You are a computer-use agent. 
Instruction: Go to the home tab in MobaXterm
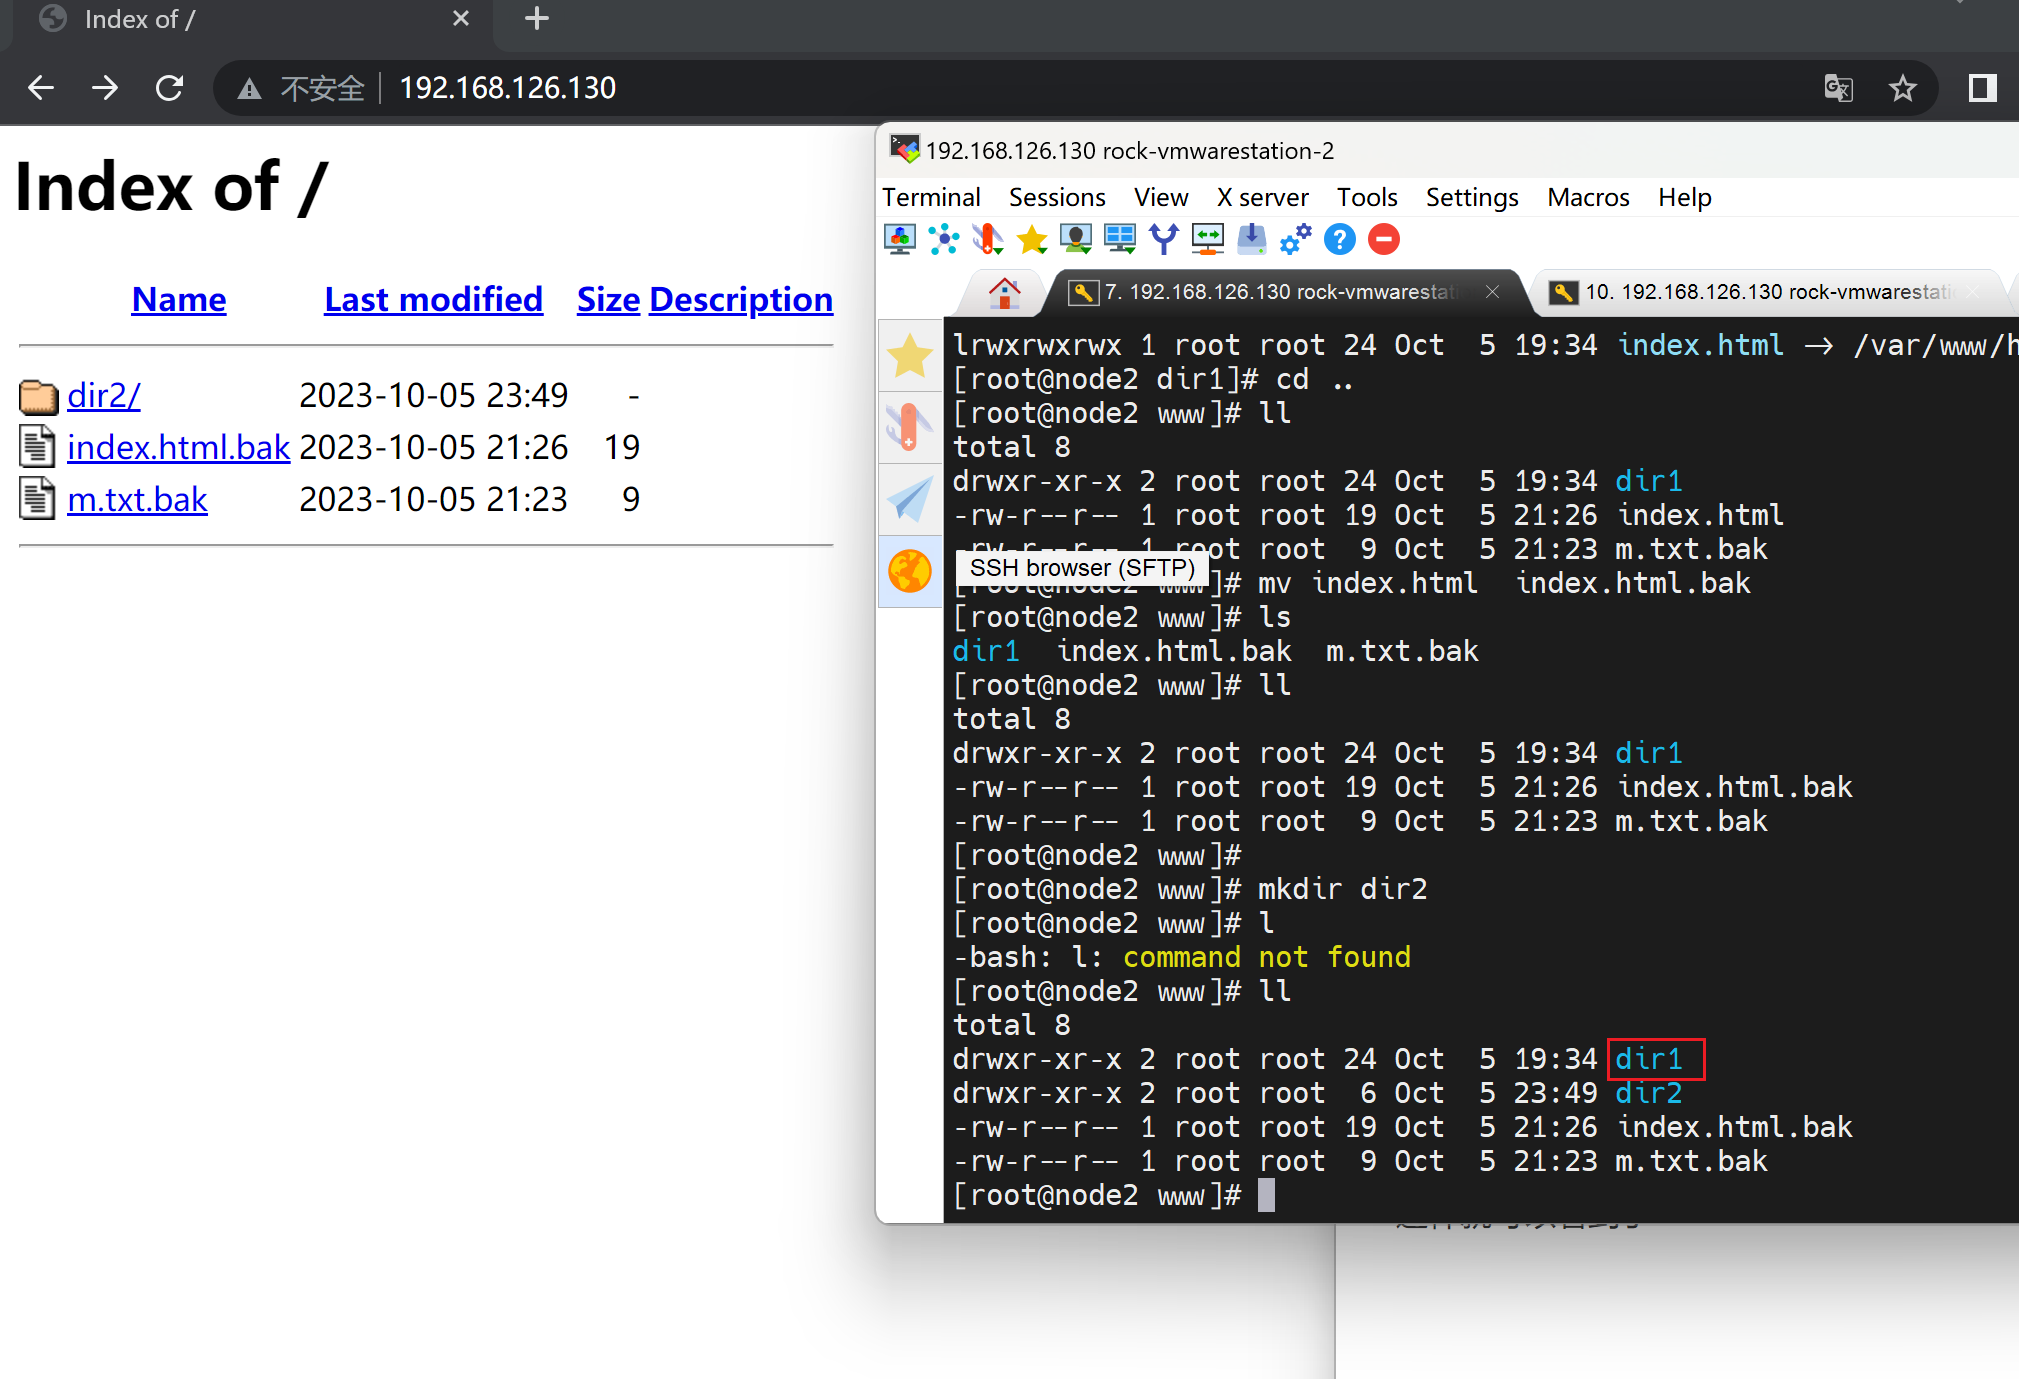coord(1004,292)
